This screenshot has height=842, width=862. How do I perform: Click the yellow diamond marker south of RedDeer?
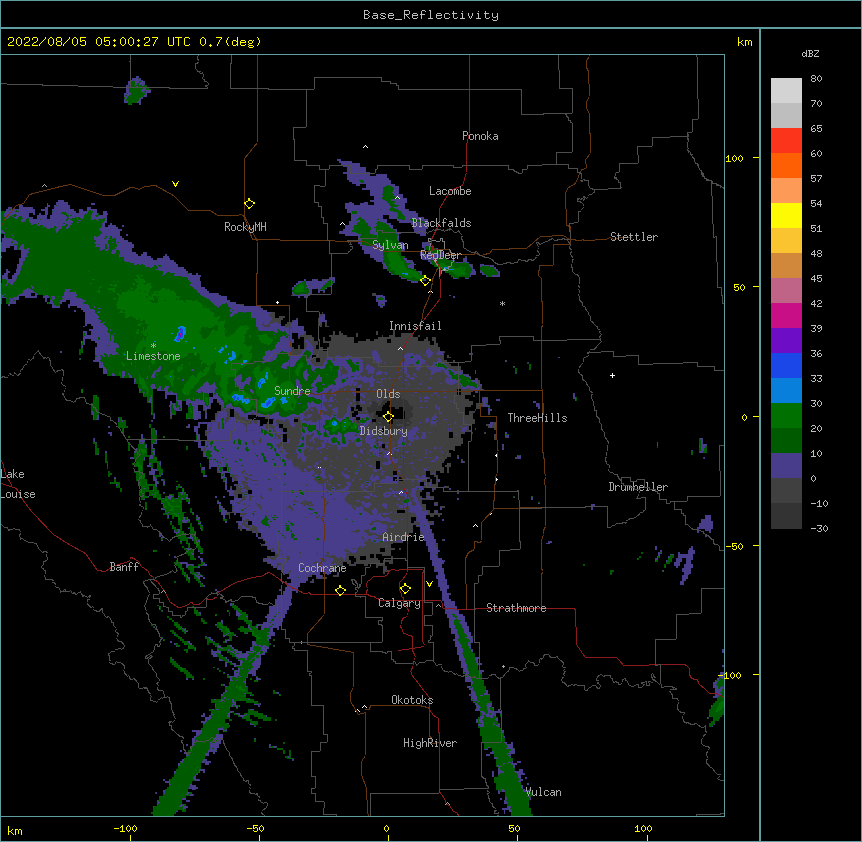coord(425,281)
